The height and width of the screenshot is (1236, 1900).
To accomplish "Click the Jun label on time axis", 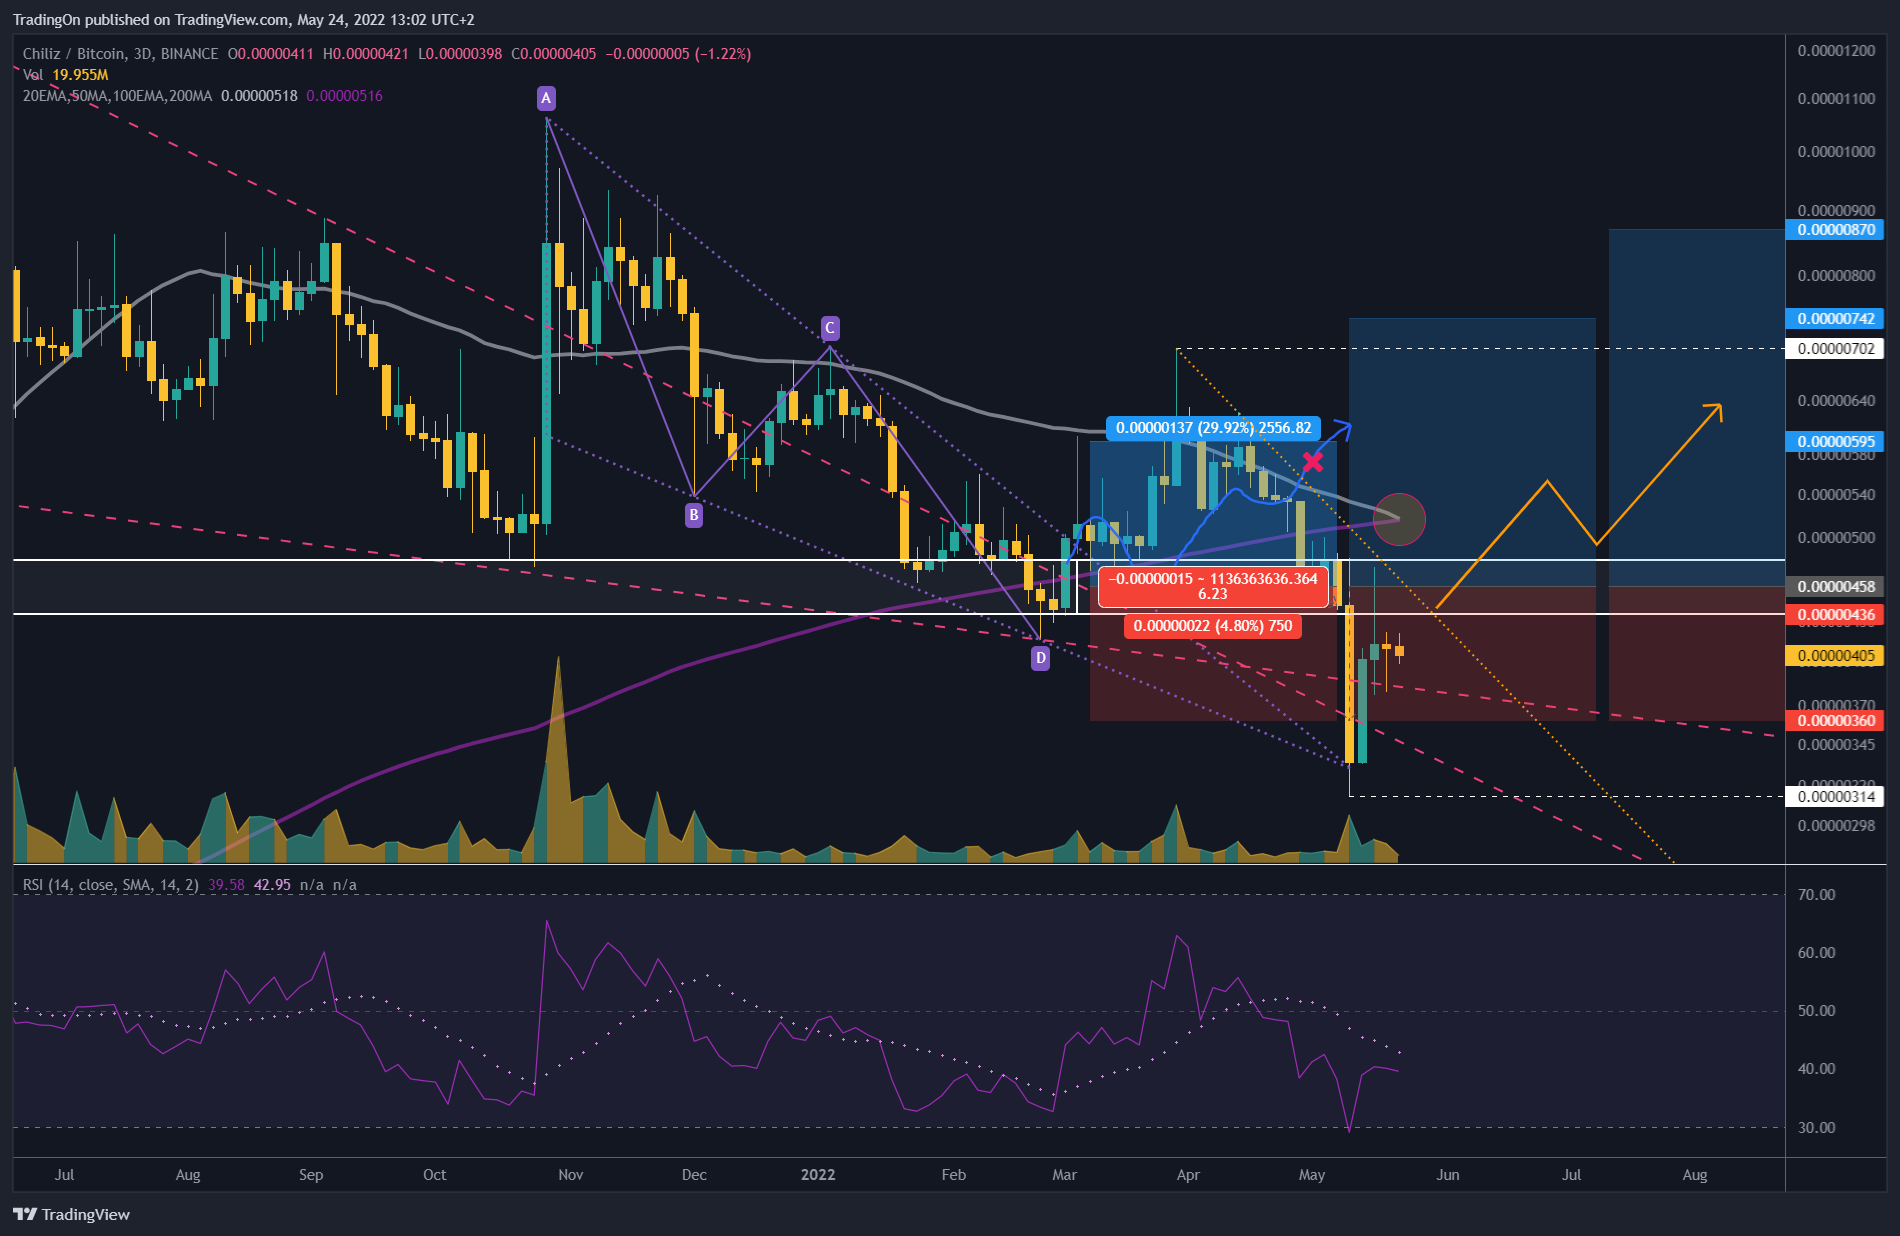I will tap(1448, 1175).
